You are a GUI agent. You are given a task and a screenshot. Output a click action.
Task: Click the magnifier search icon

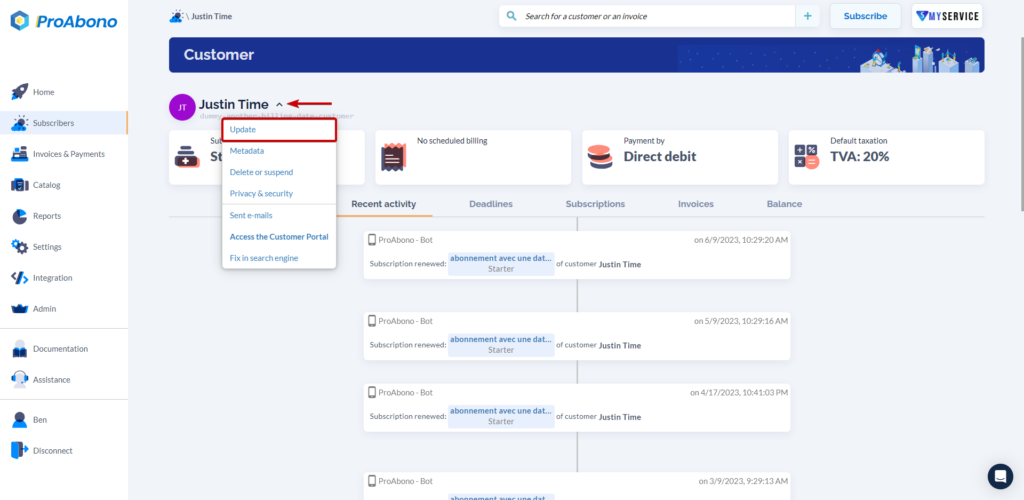[x=511, y=16]
